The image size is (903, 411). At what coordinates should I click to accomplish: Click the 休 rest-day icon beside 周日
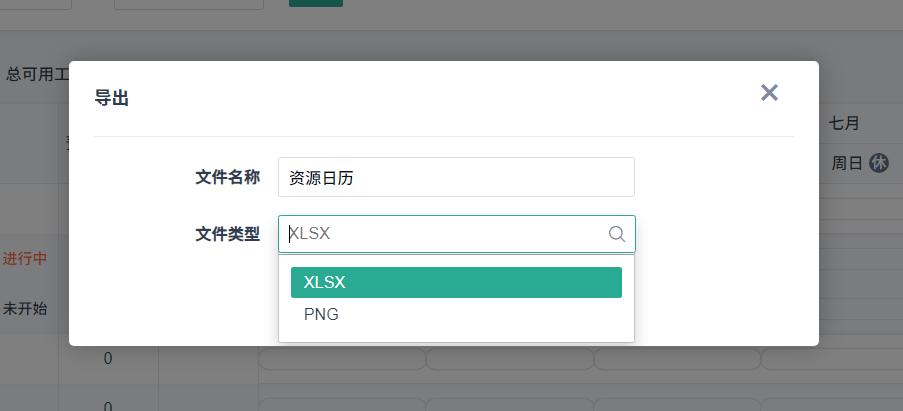878,163
